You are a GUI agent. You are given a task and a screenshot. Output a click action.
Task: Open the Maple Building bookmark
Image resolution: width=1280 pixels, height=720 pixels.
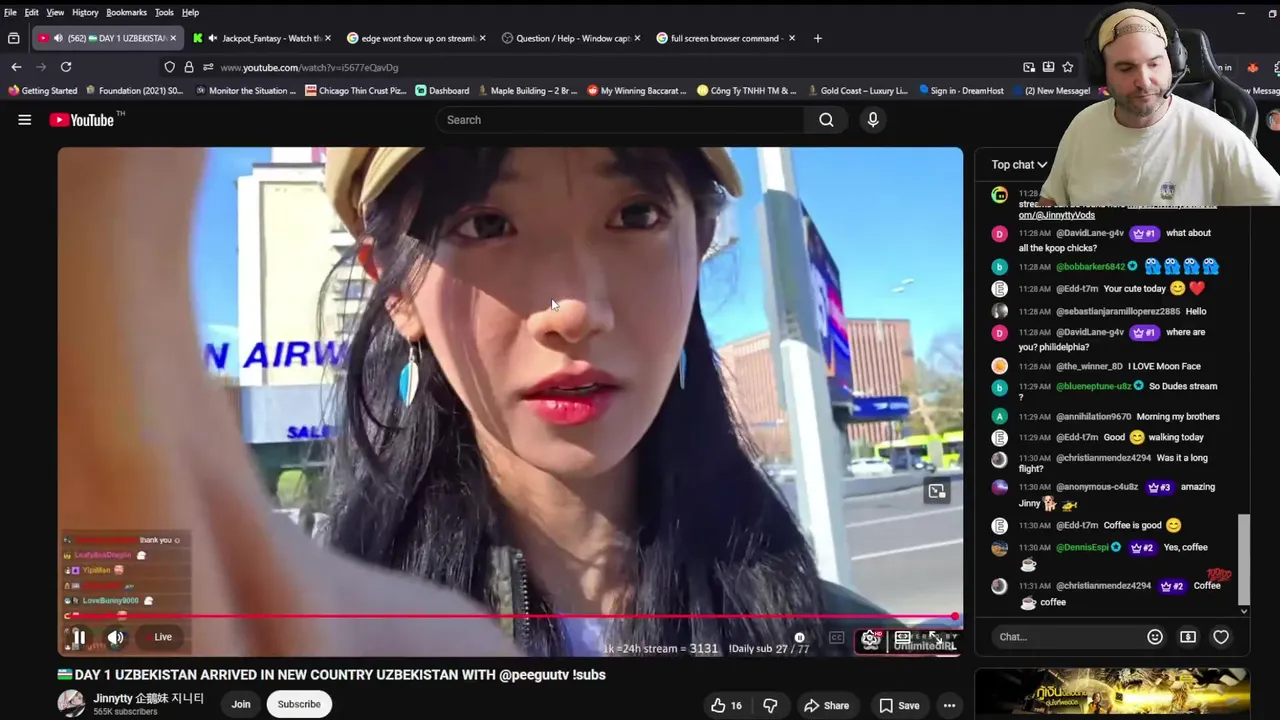527,90
